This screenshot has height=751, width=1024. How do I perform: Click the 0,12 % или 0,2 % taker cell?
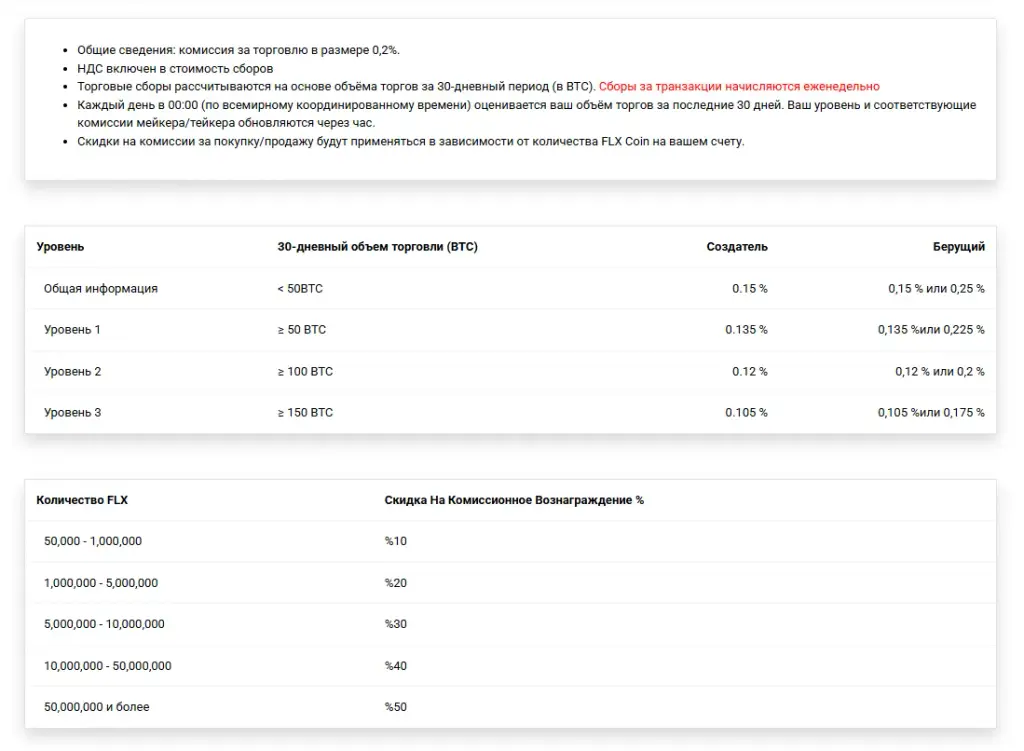pos(939,371)
